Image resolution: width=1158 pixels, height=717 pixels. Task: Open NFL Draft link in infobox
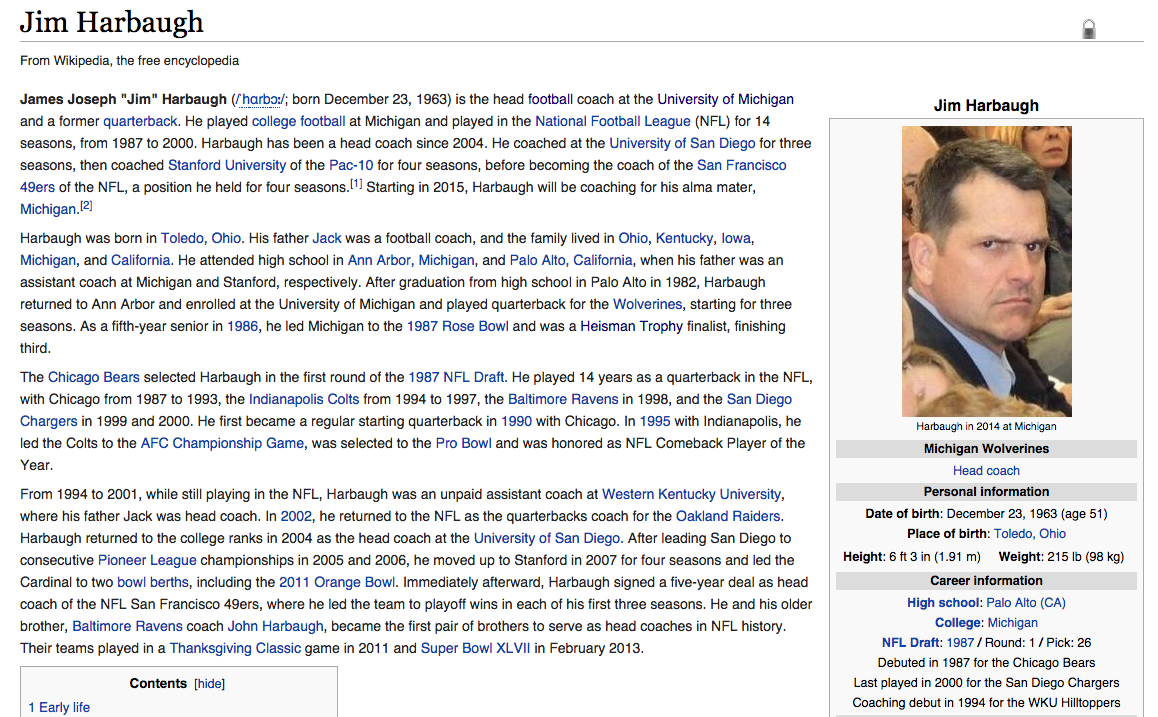(911, 643)
